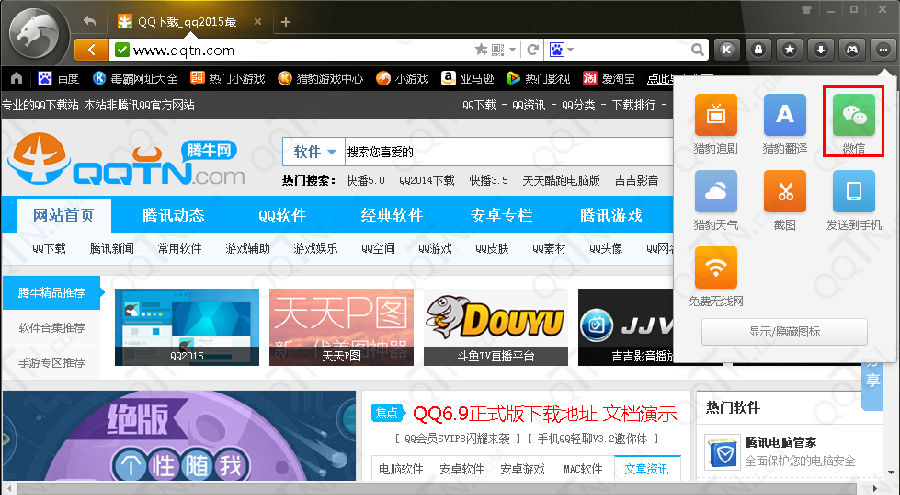This screenshot has width=900, height=495.
Task: Click the 天天酷跑电脑版 hot search term
Action: 560,181
